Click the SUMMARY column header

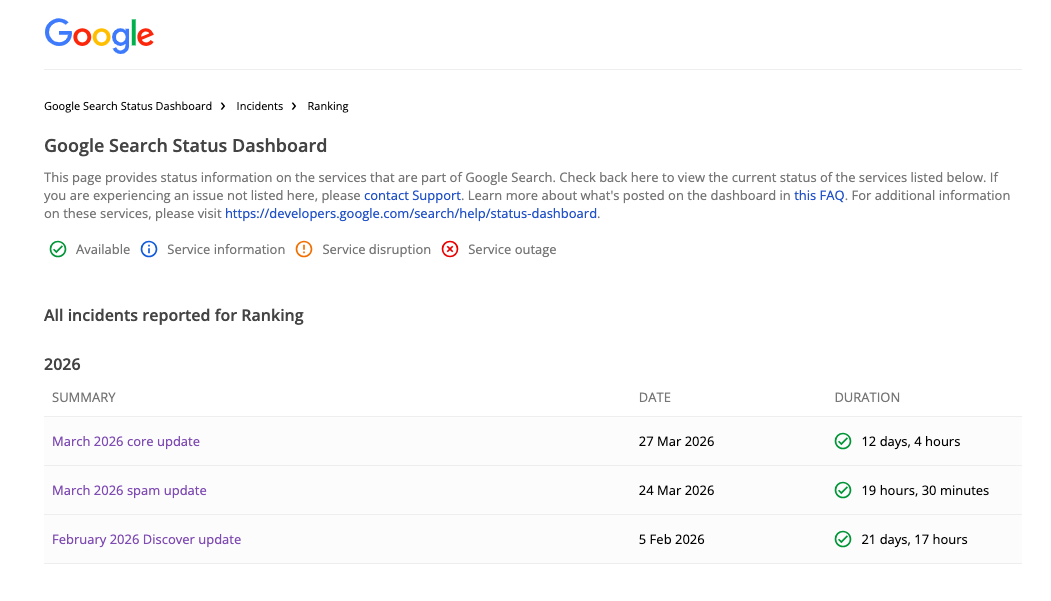pyautogui.click(x=84, y=397)
